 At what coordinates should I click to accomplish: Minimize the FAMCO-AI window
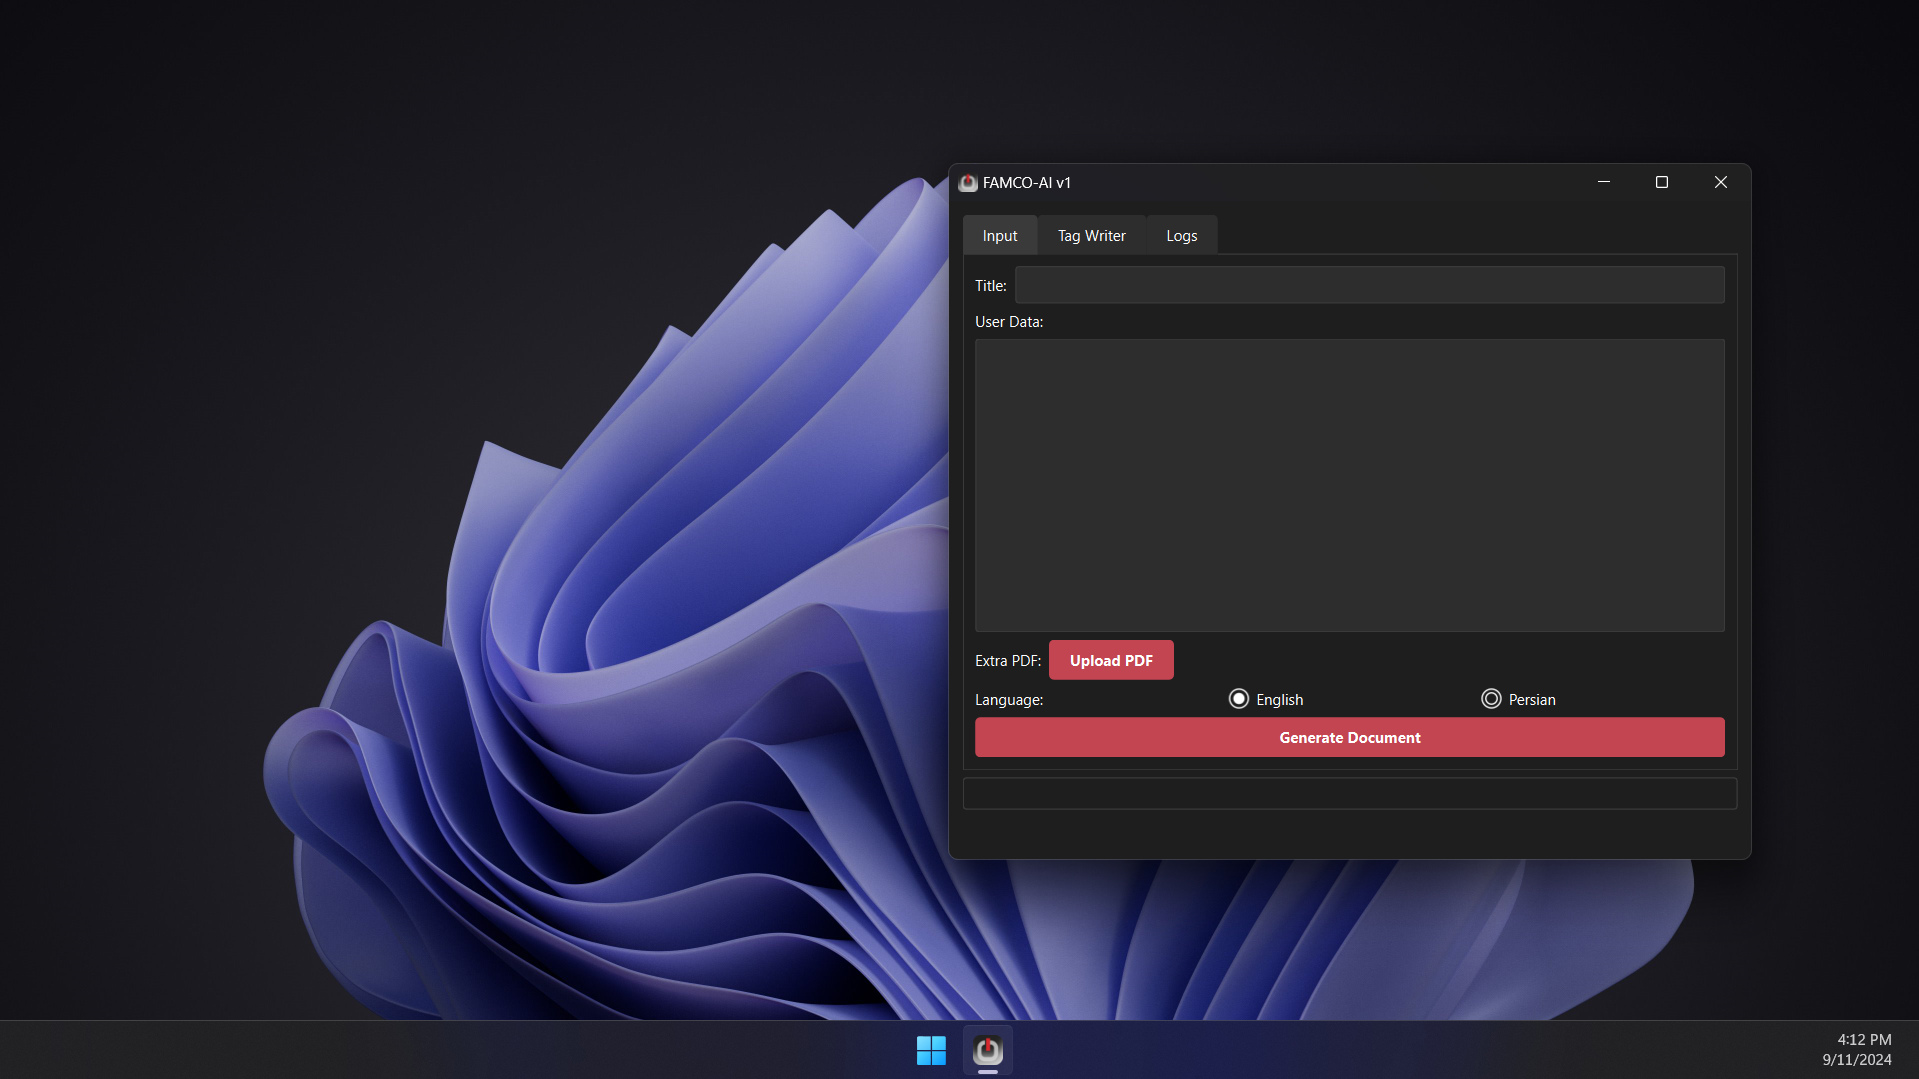1604,182
